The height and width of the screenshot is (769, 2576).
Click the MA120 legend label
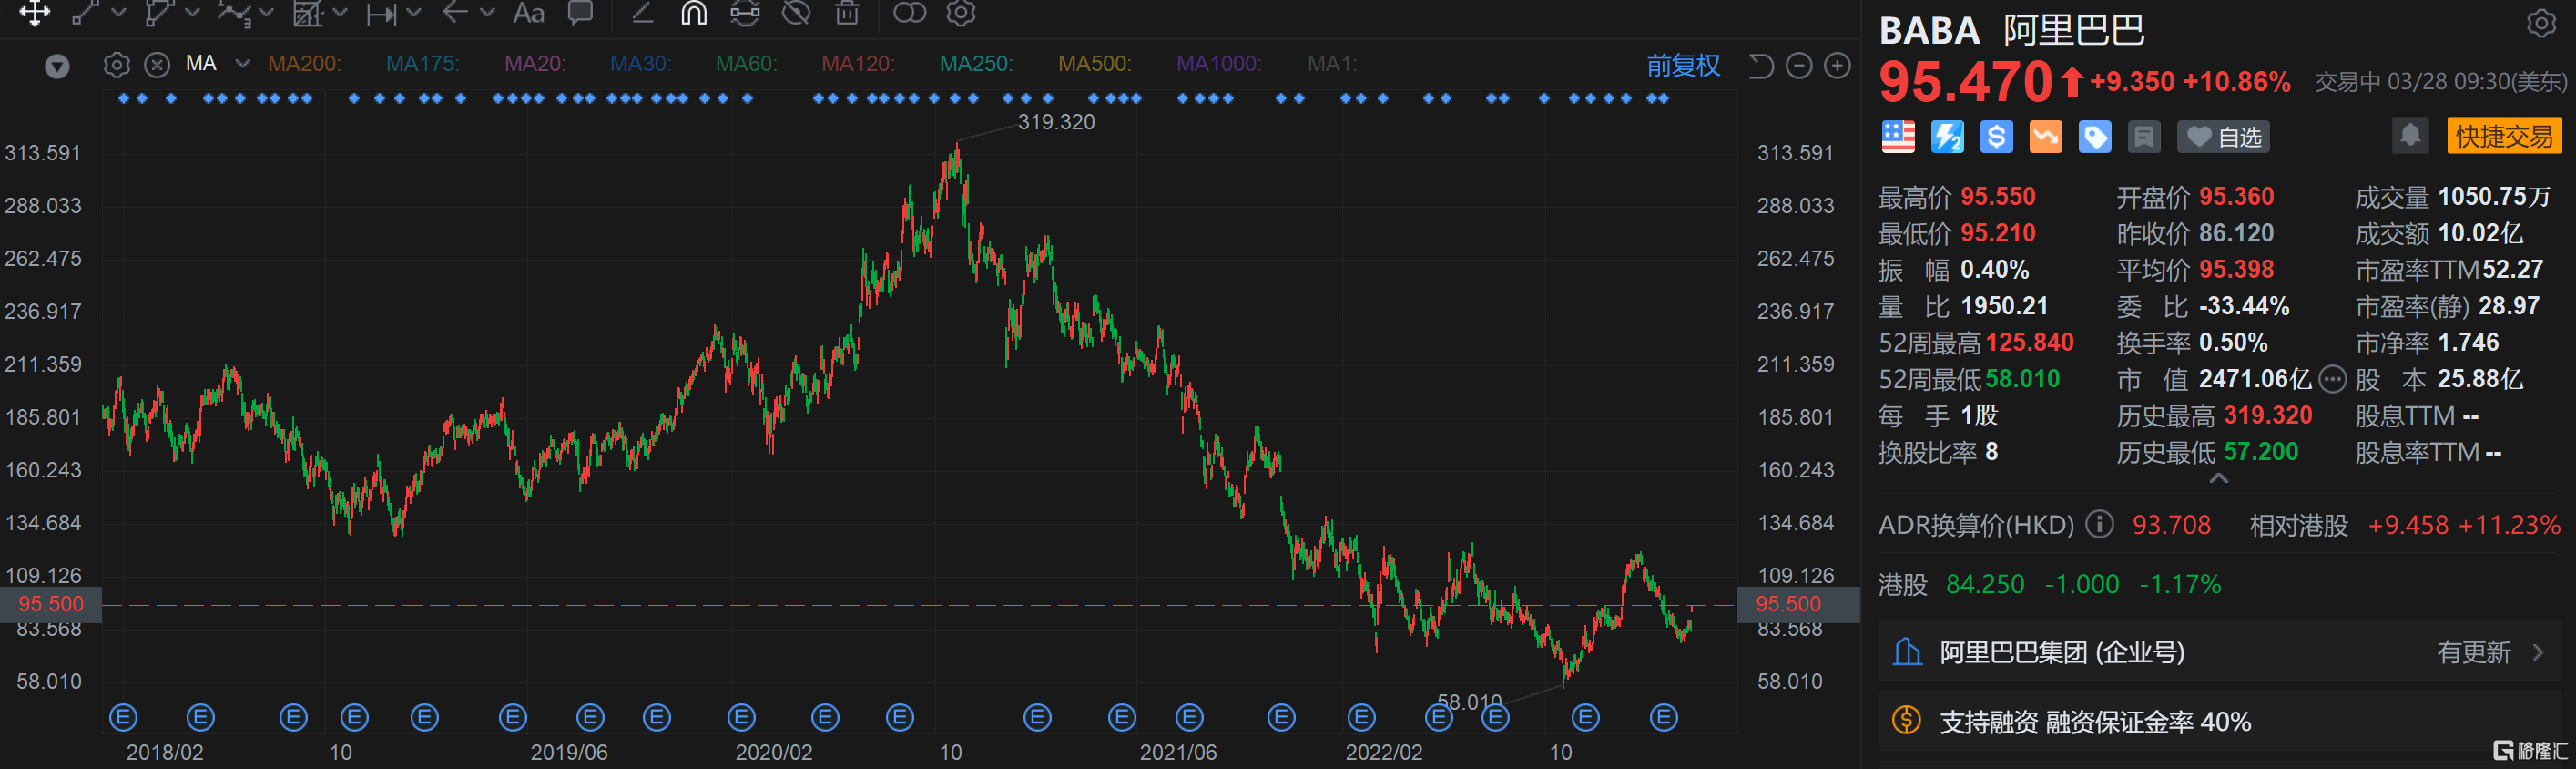click(858, 64)
